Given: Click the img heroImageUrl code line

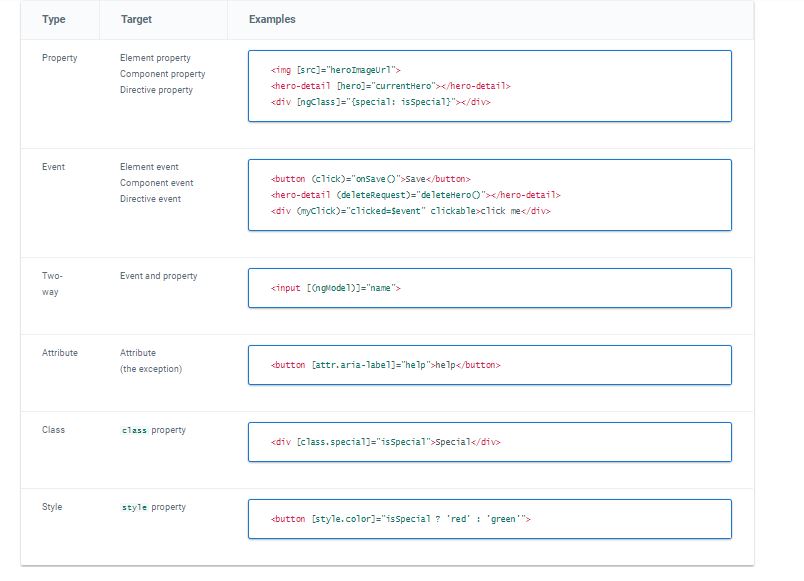Looking at the screenshot, I should pos(335,70).
